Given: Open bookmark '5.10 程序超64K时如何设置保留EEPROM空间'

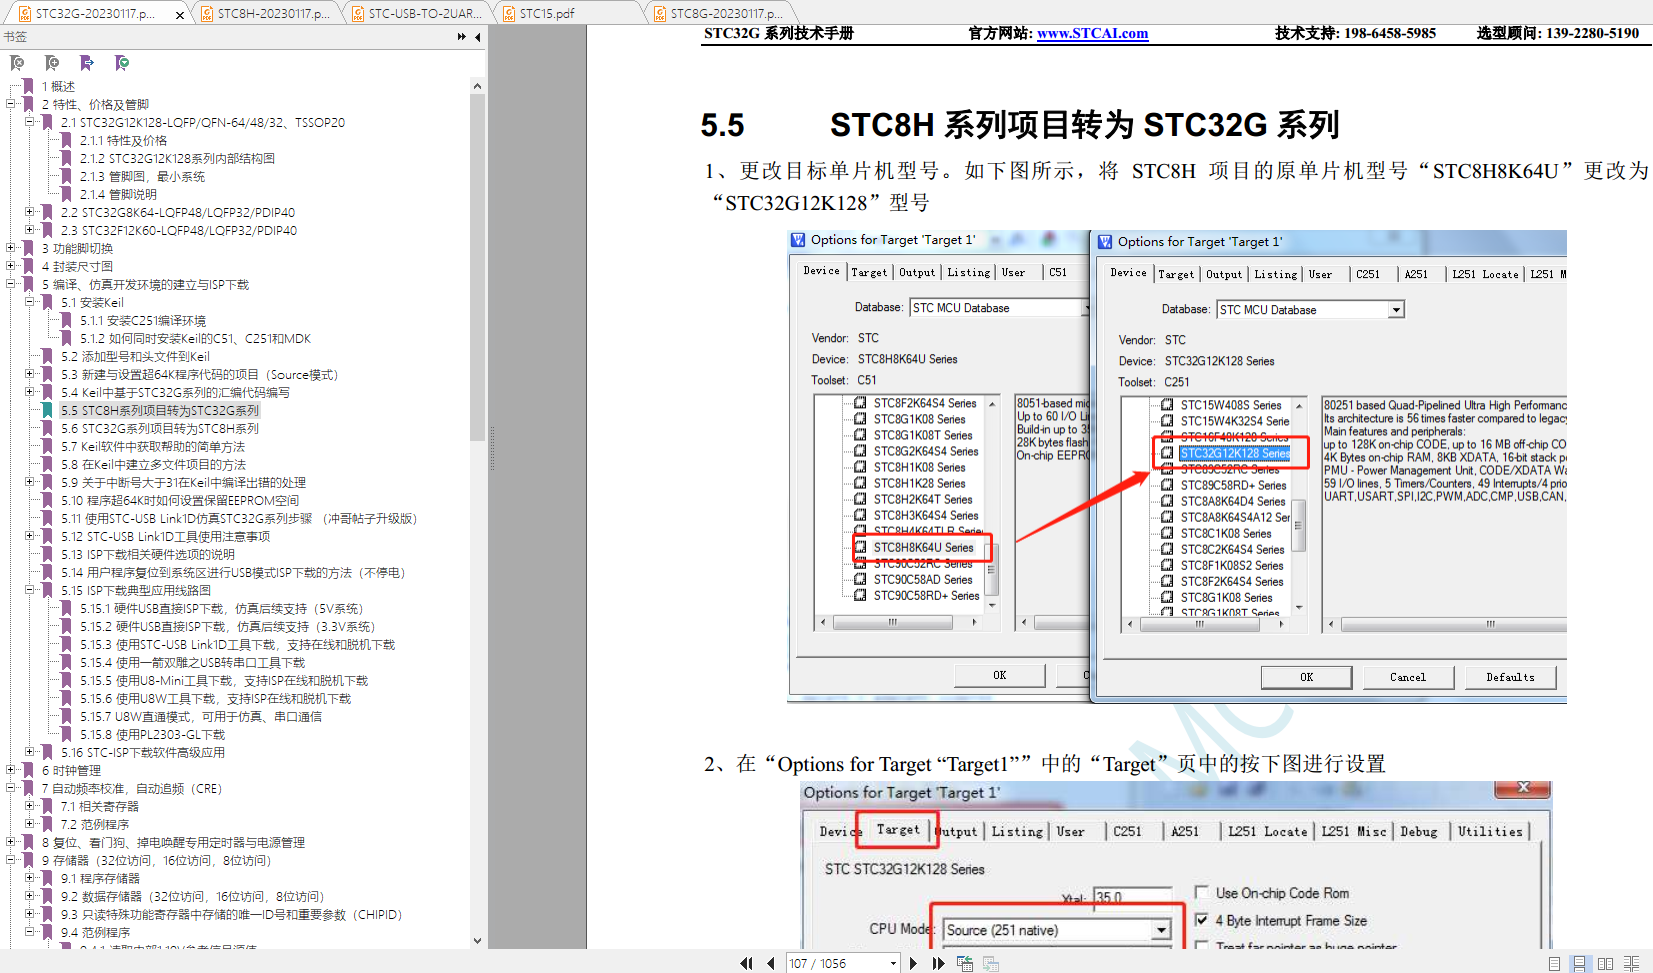Looking at the screenshot, I should (180, 500).
